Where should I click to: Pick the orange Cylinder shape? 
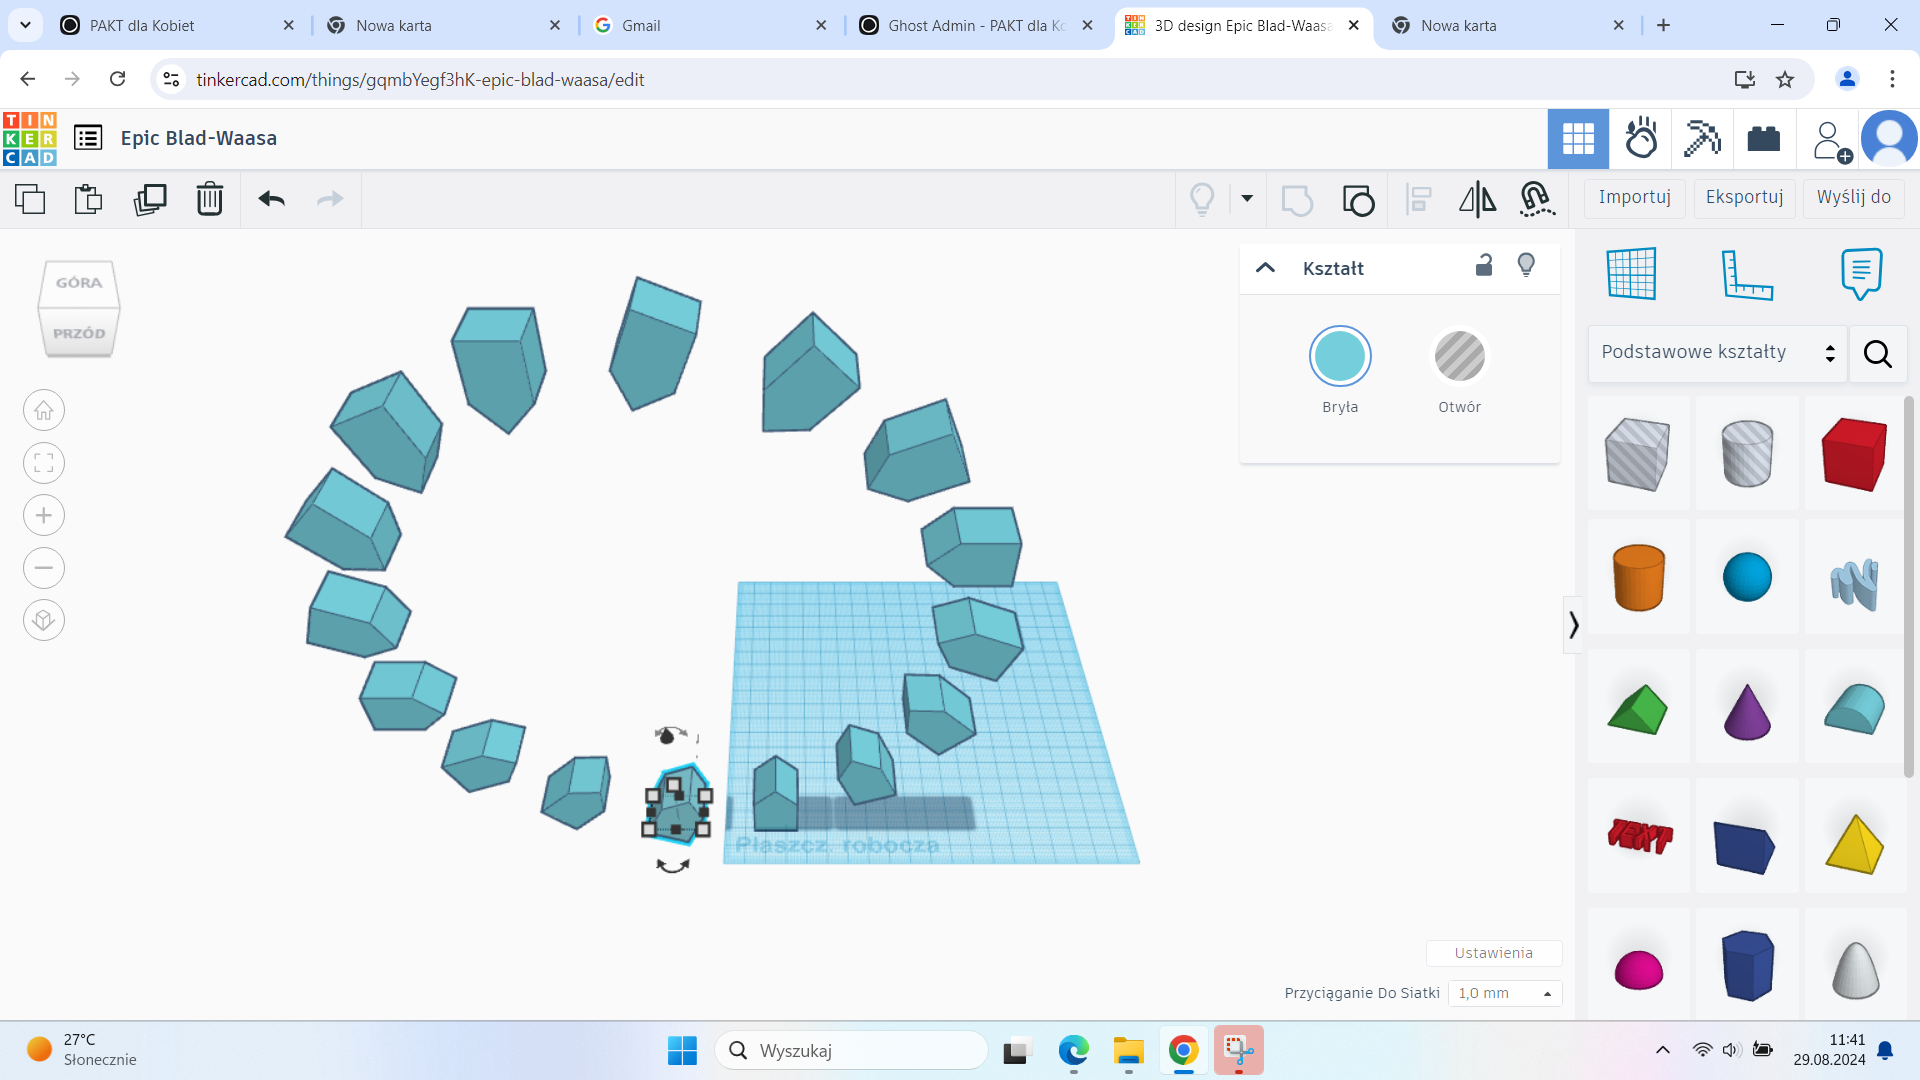[x=1638, y=577]
